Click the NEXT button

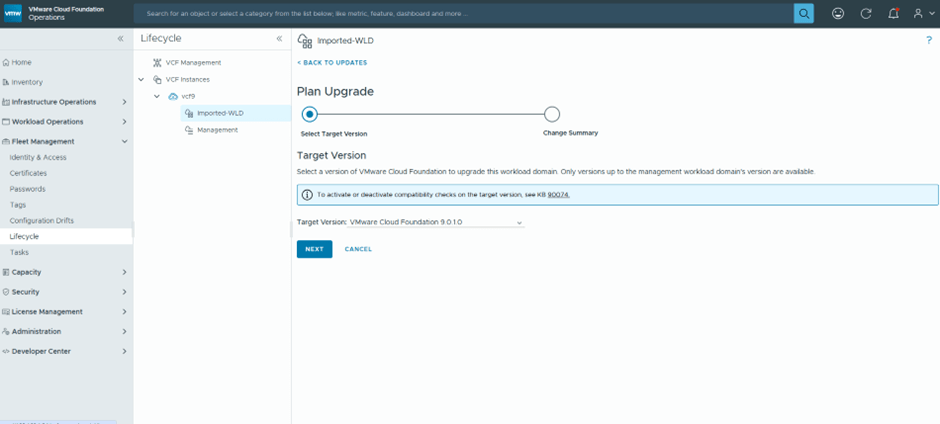[314, 249]
